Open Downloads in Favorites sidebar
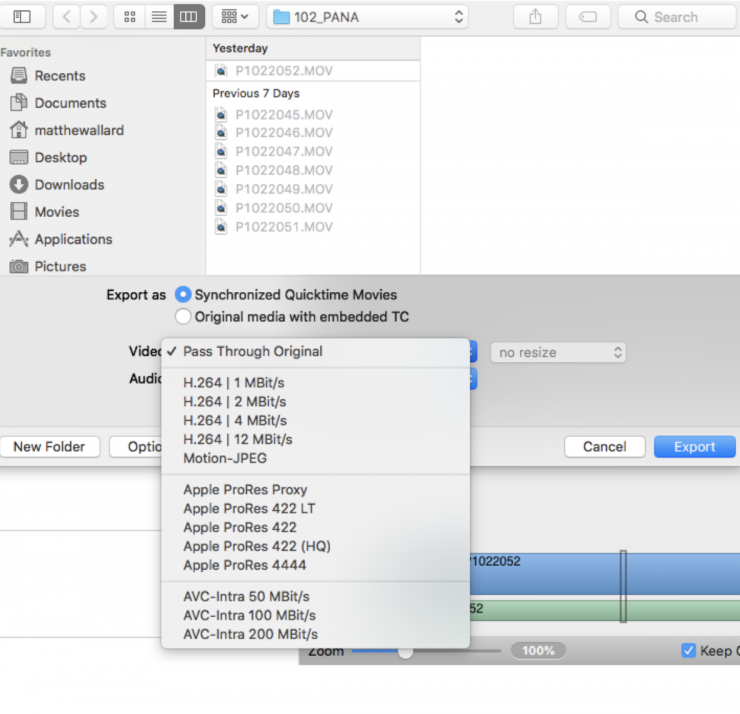The height and width of the screenshot is (714, 740). tap(68, 185)
